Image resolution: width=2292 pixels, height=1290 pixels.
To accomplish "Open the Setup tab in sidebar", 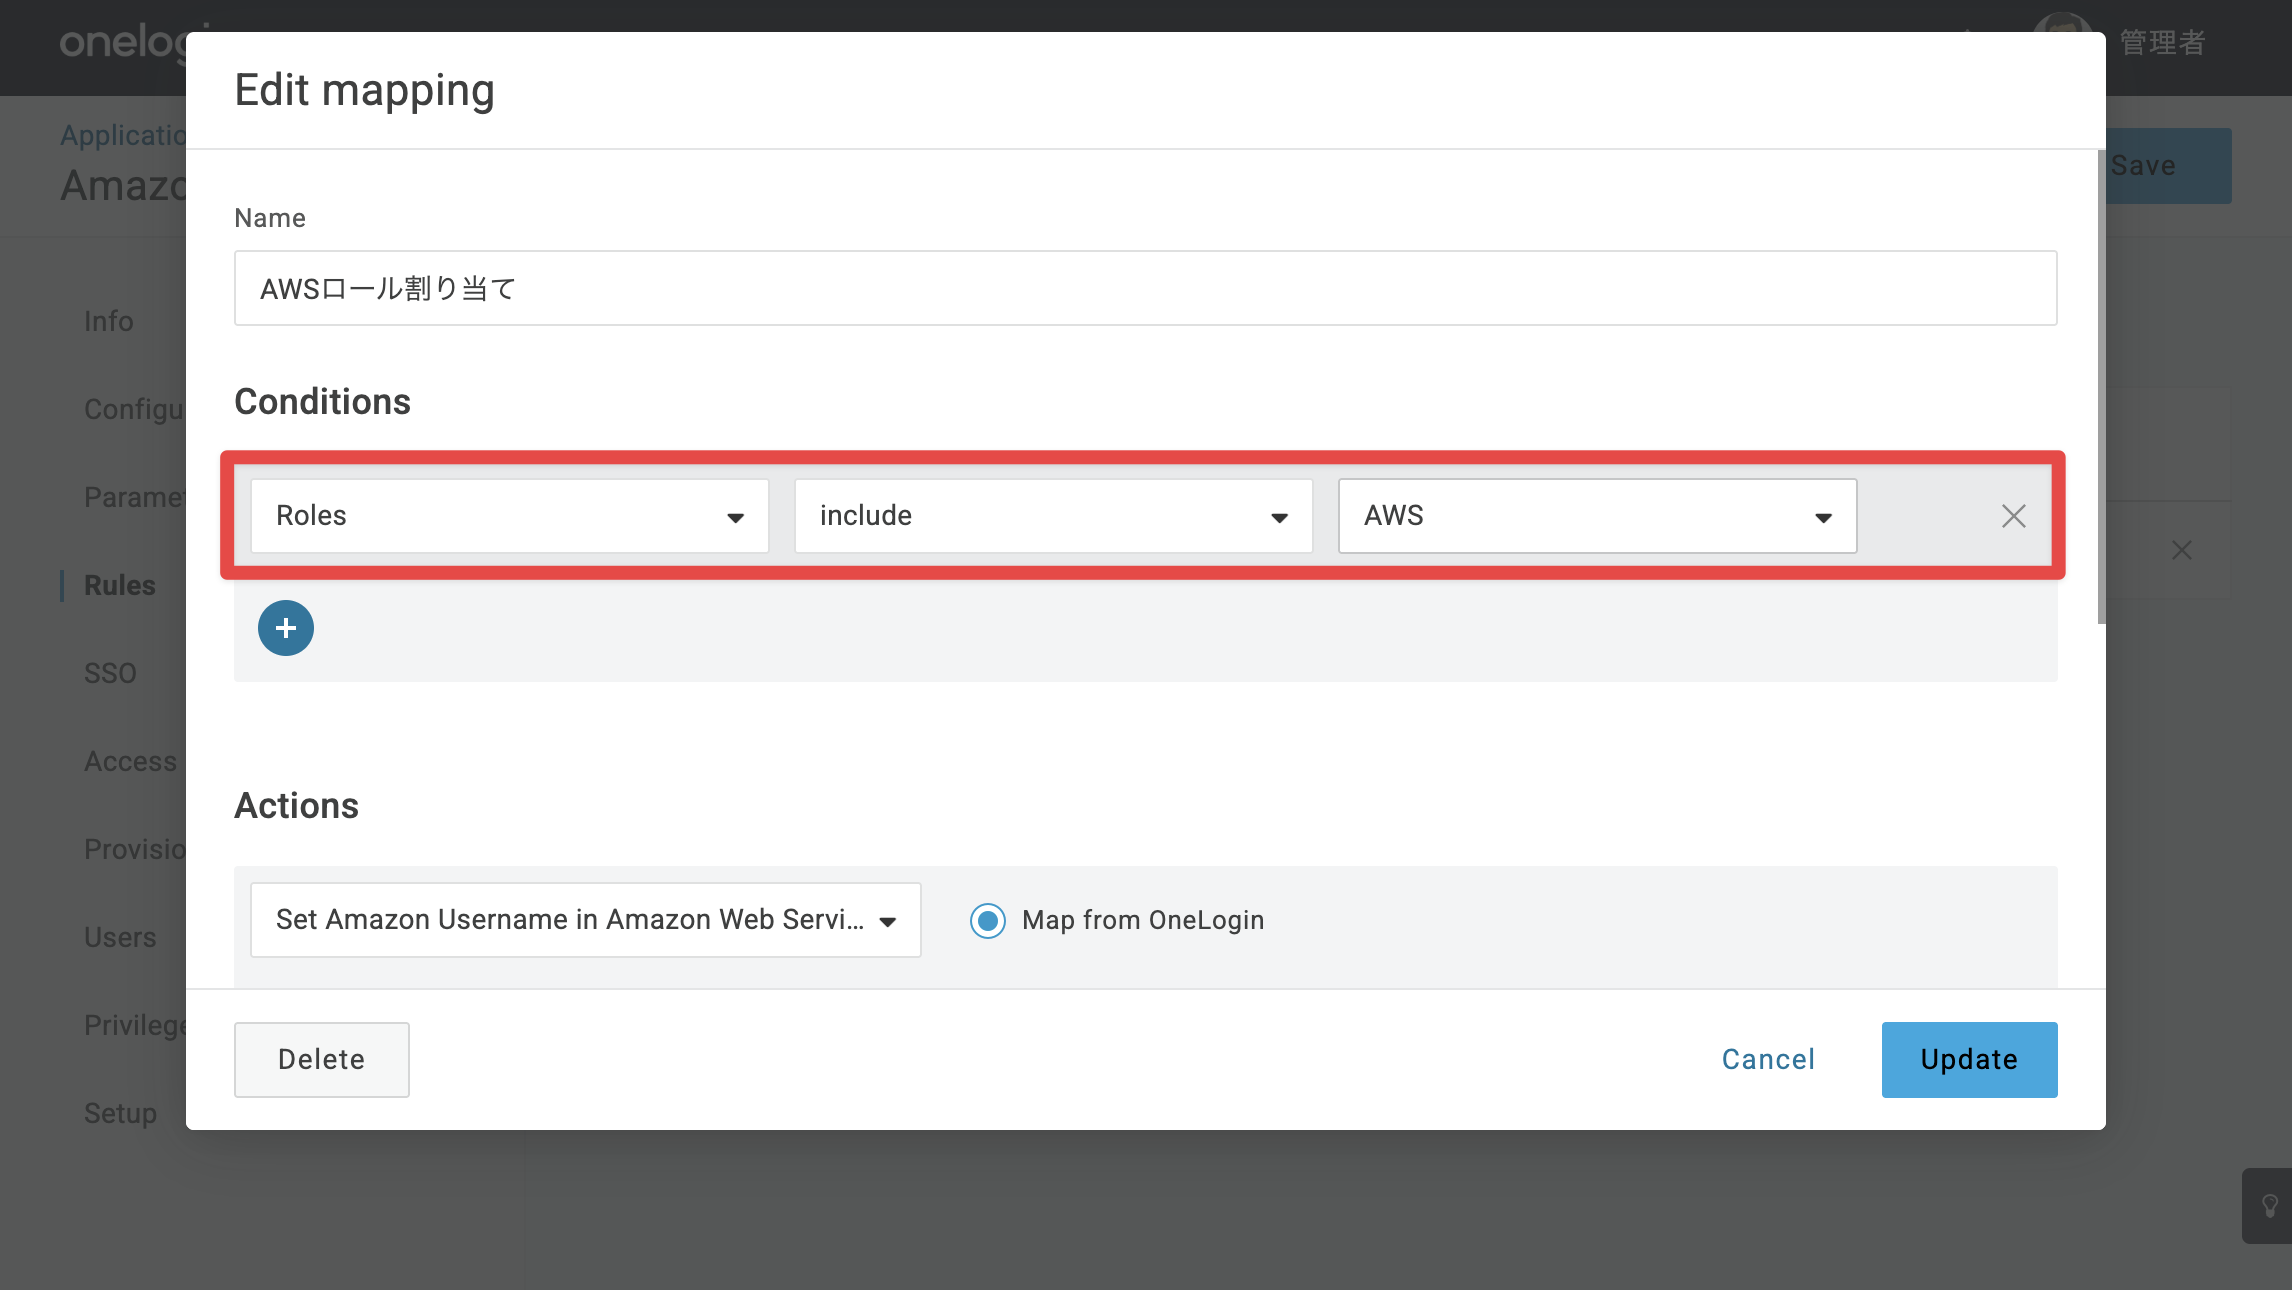I will pyautogui.click(x=120, y=1113).
